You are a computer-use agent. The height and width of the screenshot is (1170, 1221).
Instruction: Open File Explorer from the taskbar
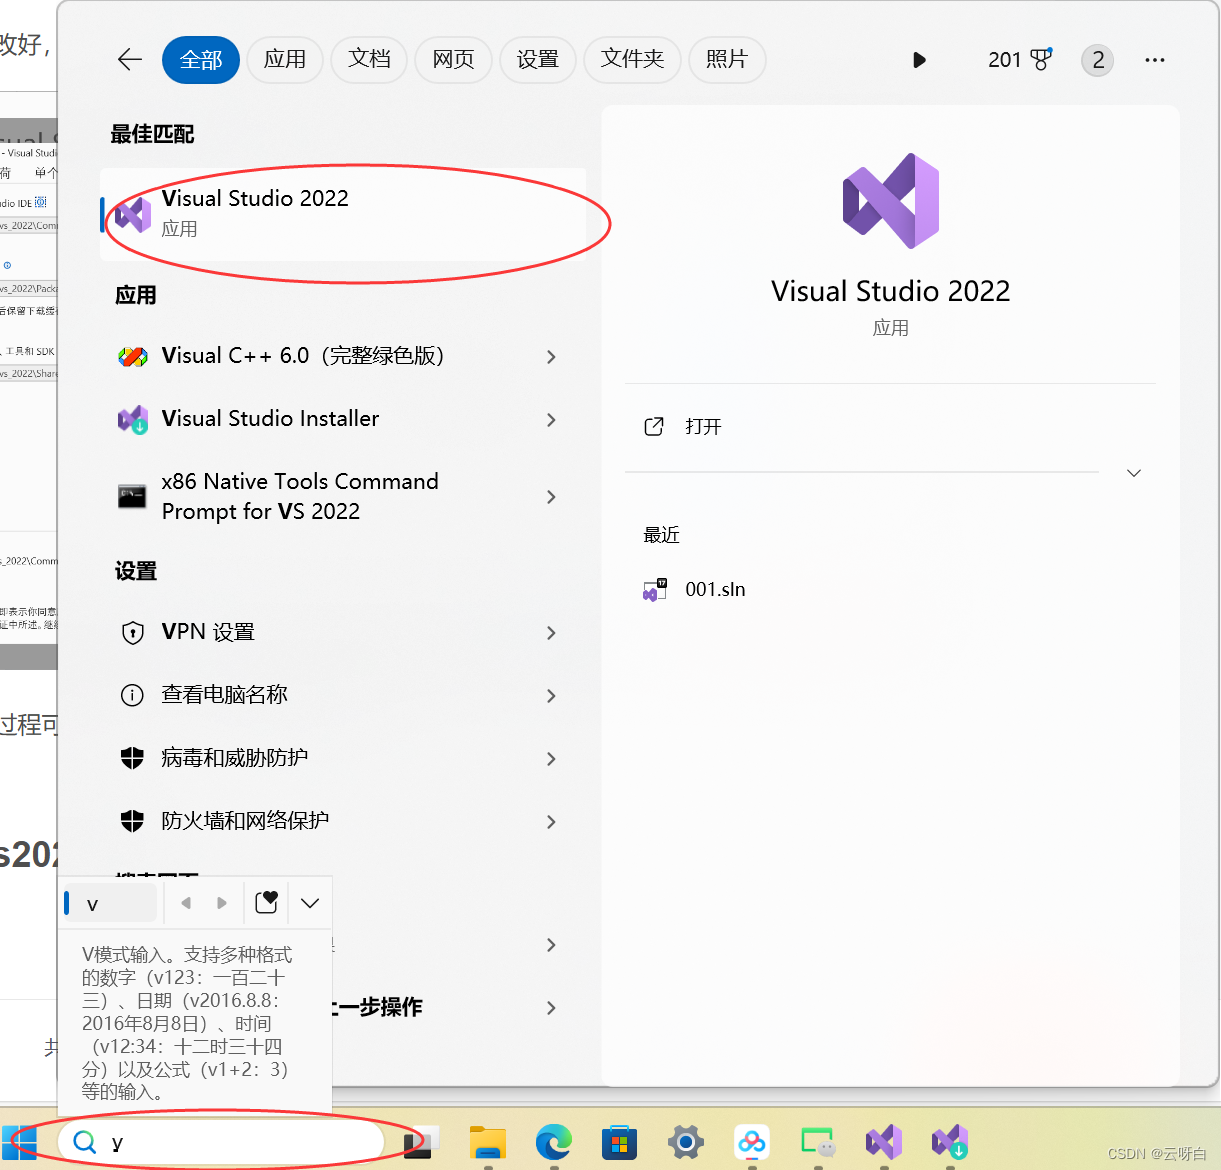pos(488,1142)
